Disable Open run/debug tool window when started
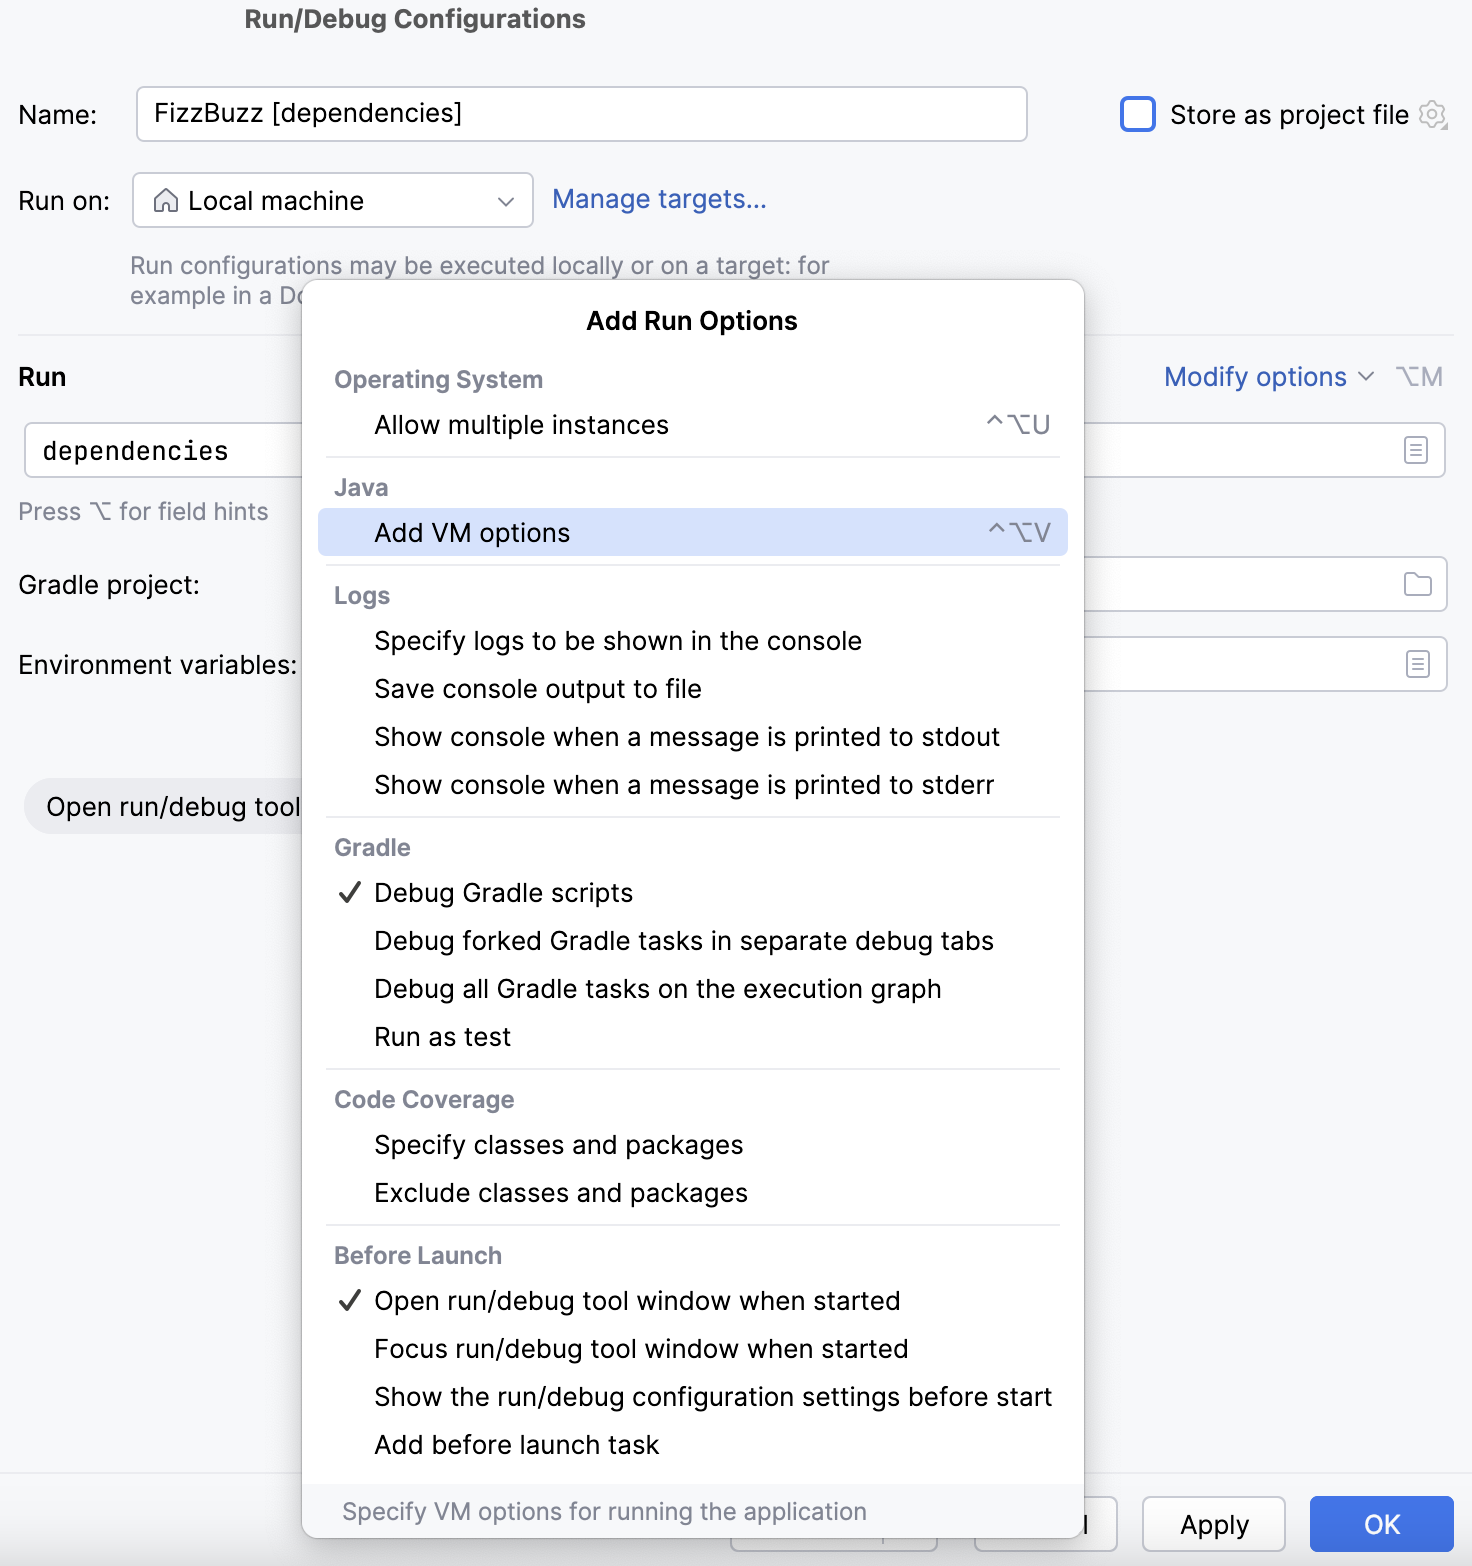 (x=637, y=1300)
